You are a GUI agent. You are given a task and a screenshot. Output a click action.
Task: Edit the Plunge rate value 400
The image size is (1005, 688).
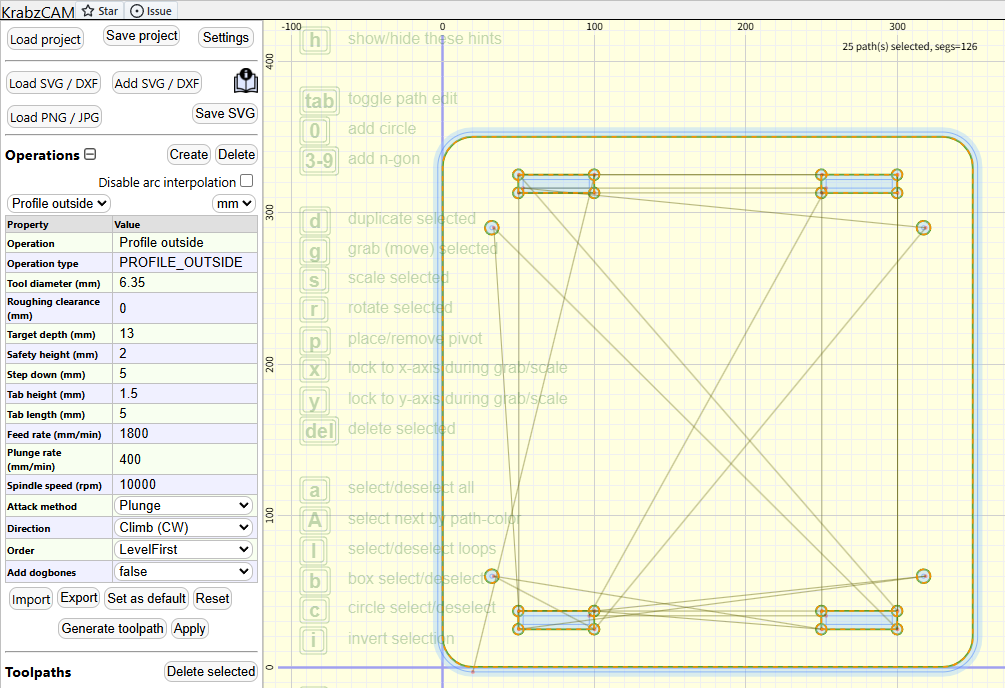[x=185, y=459]
